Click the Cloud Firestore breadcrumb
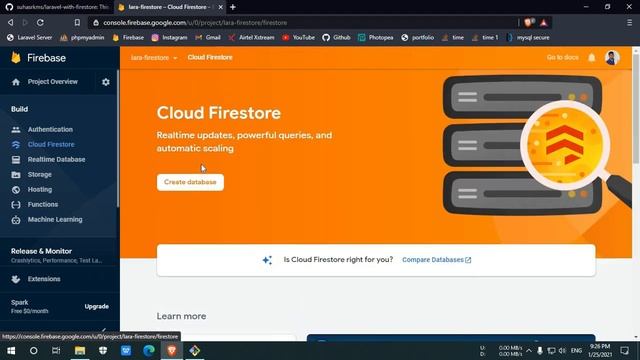Screen dimensions: 640x360 point(210,58)
